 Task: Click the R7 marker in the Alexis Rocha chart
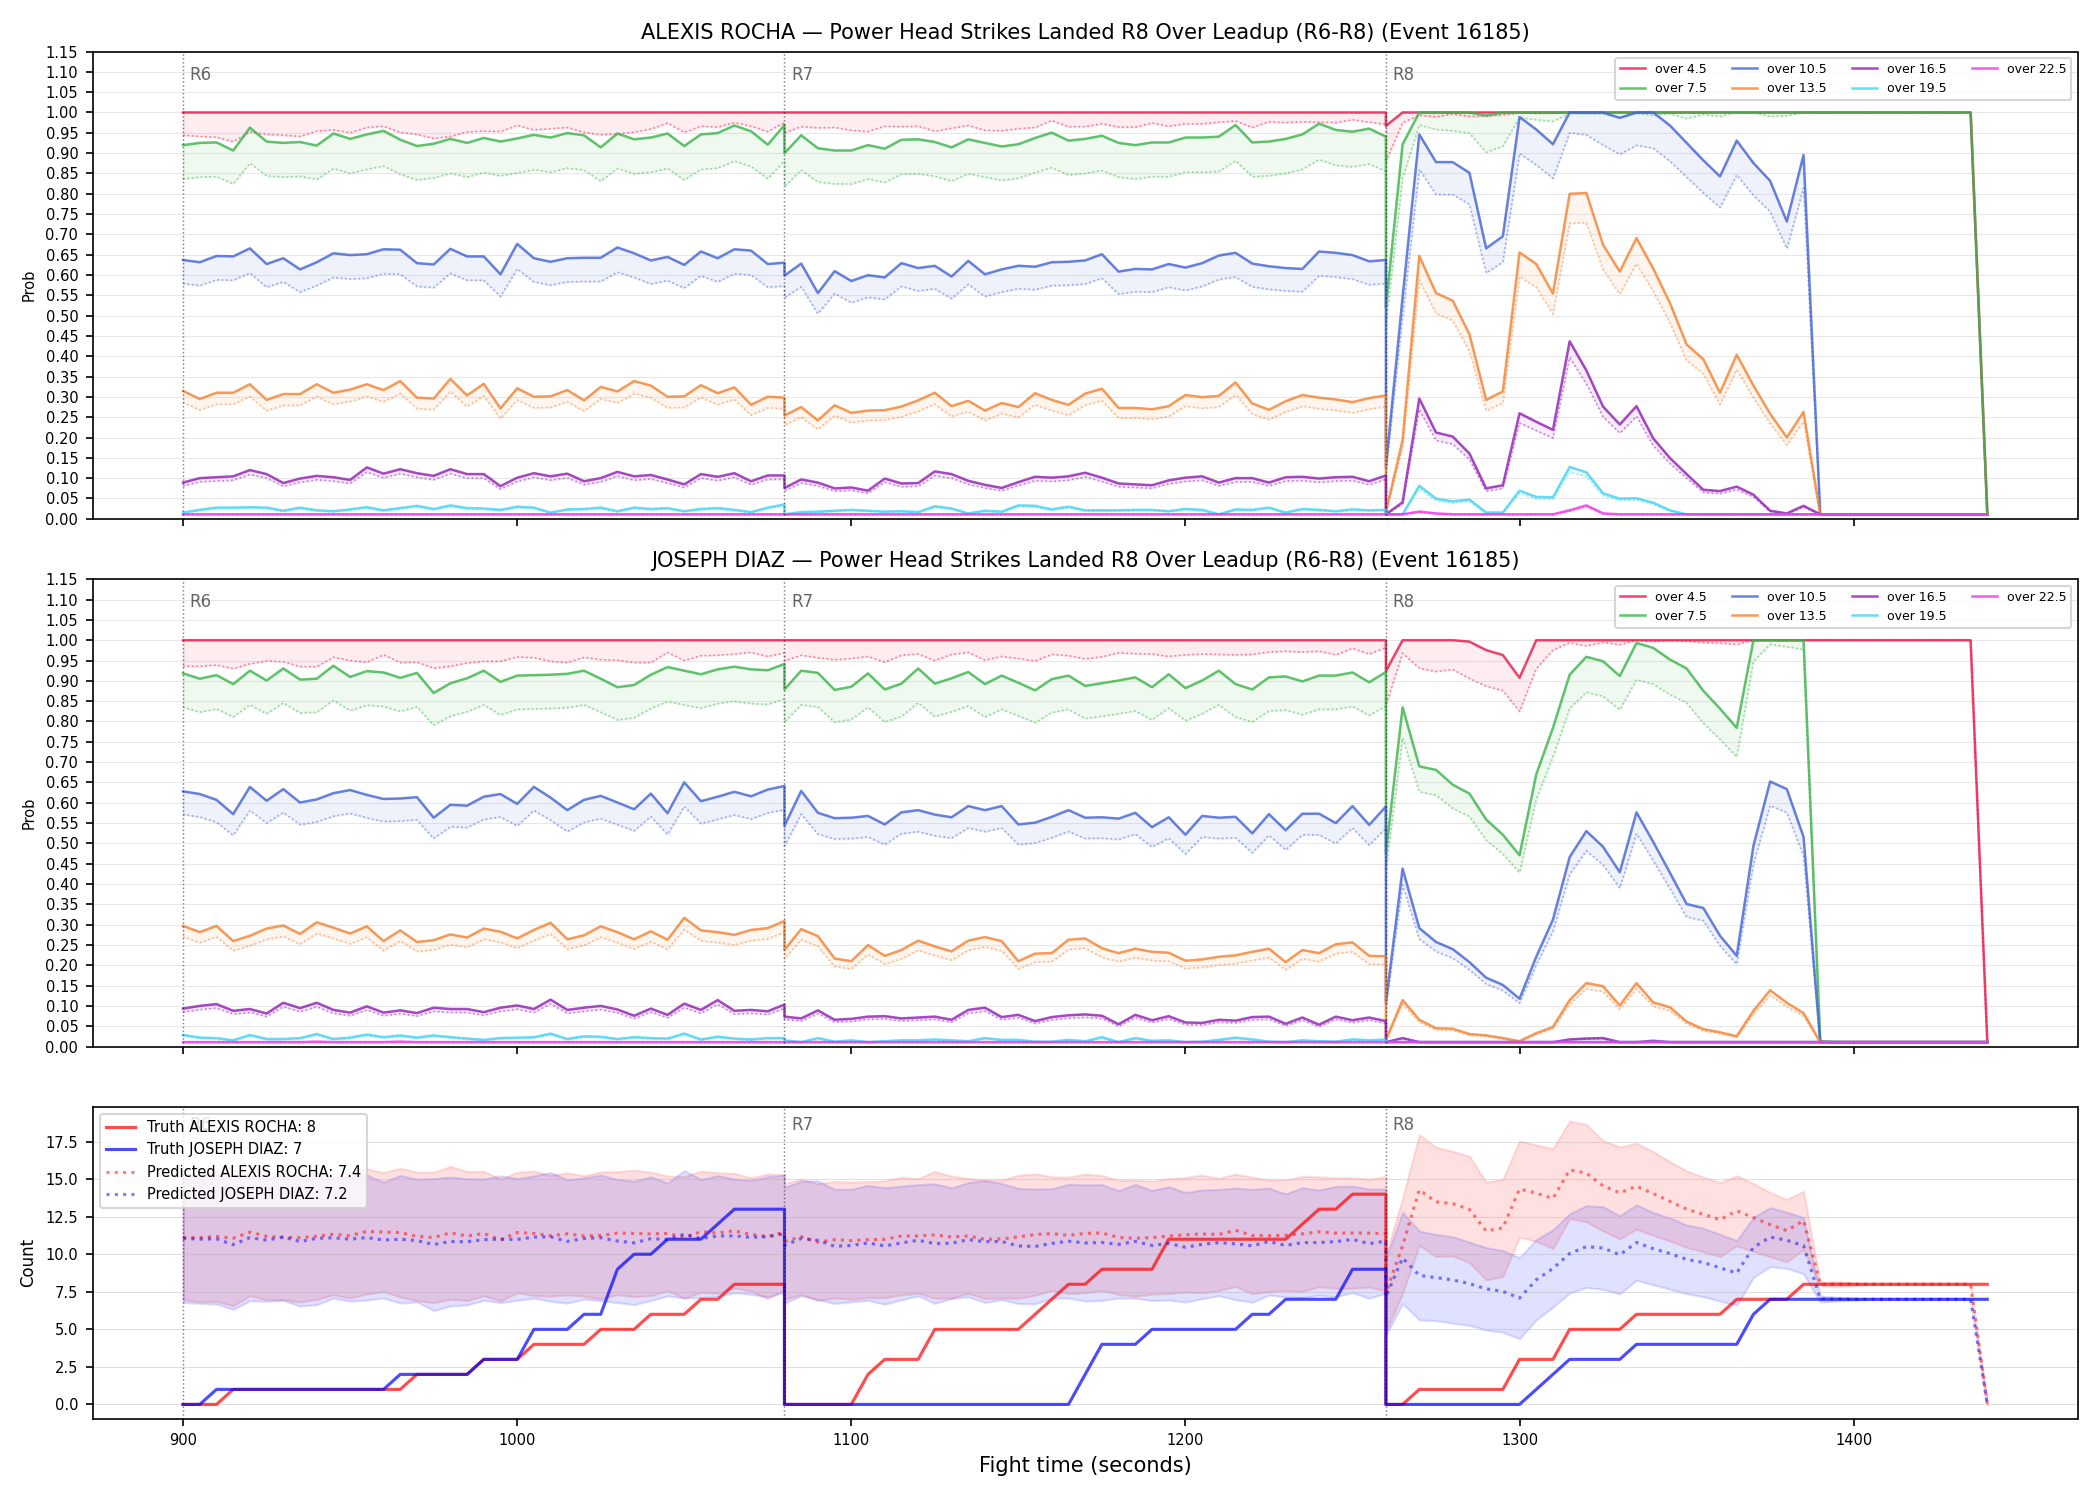[802, 74]
